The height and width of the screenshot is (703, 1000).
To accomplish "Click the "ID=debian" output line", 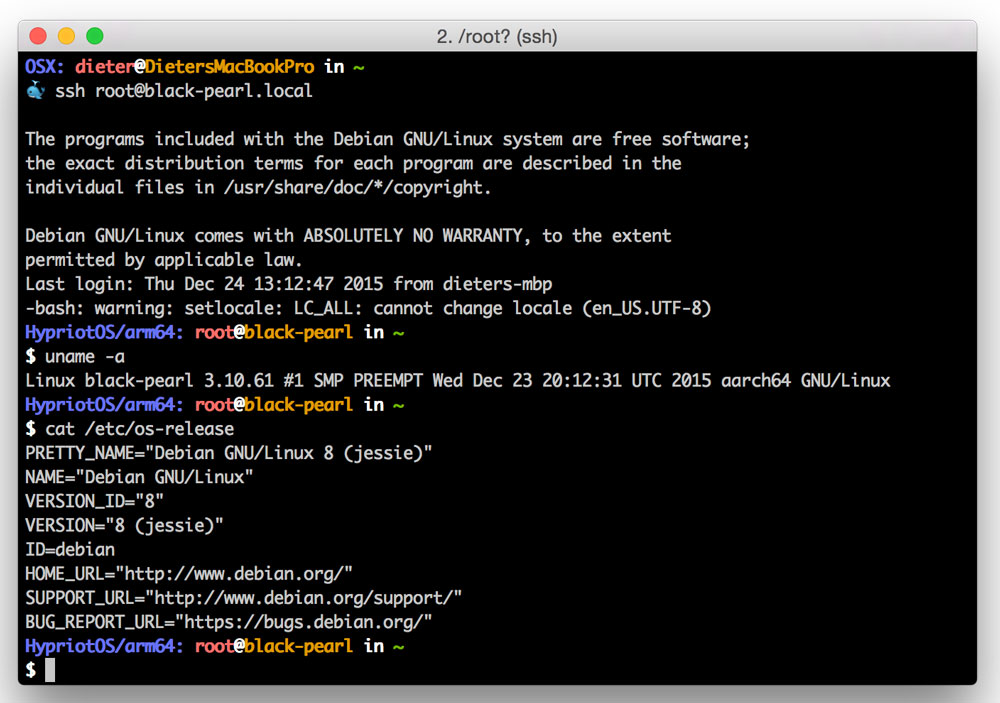I will click(x=70, y=550).
